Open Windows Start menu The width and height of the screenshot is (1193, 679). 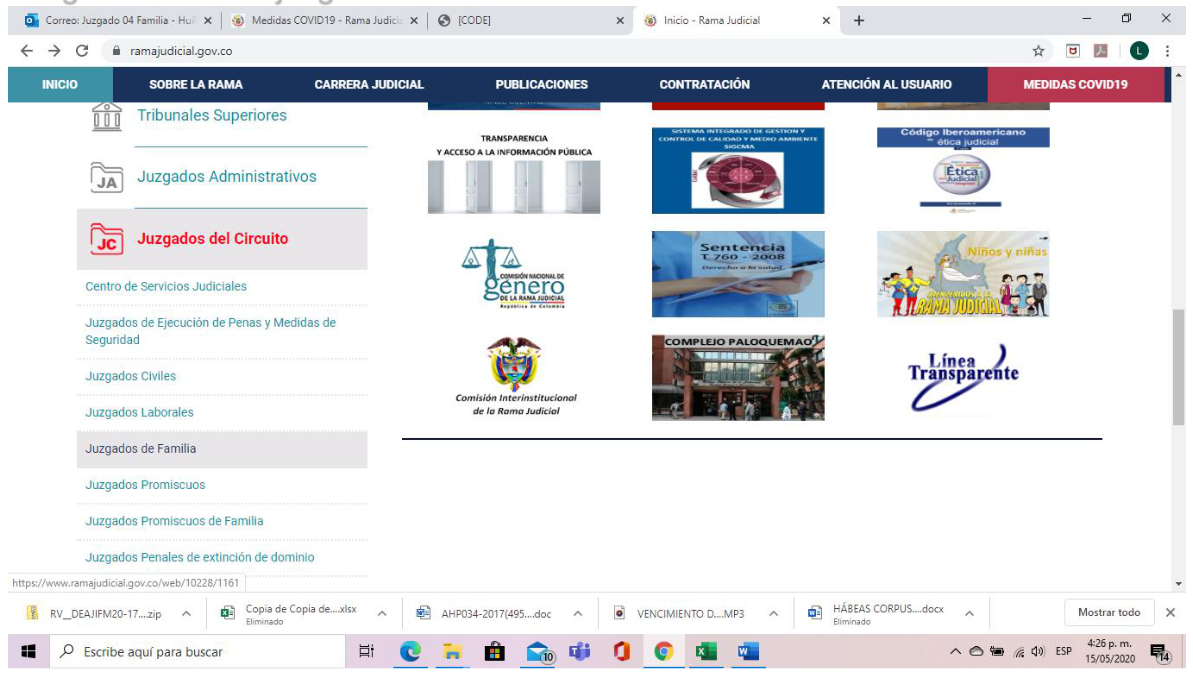[29, 652]
